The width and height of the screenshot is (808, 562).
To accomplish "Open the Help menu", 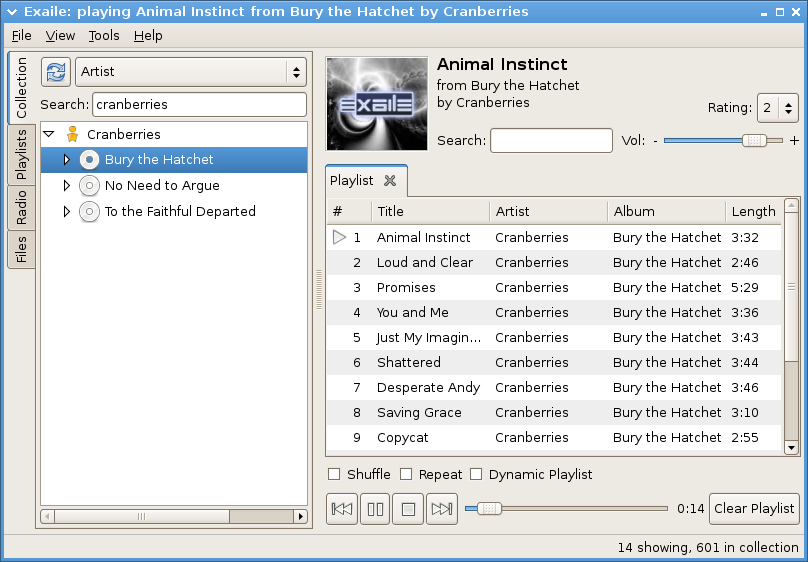I will [148, 36].
